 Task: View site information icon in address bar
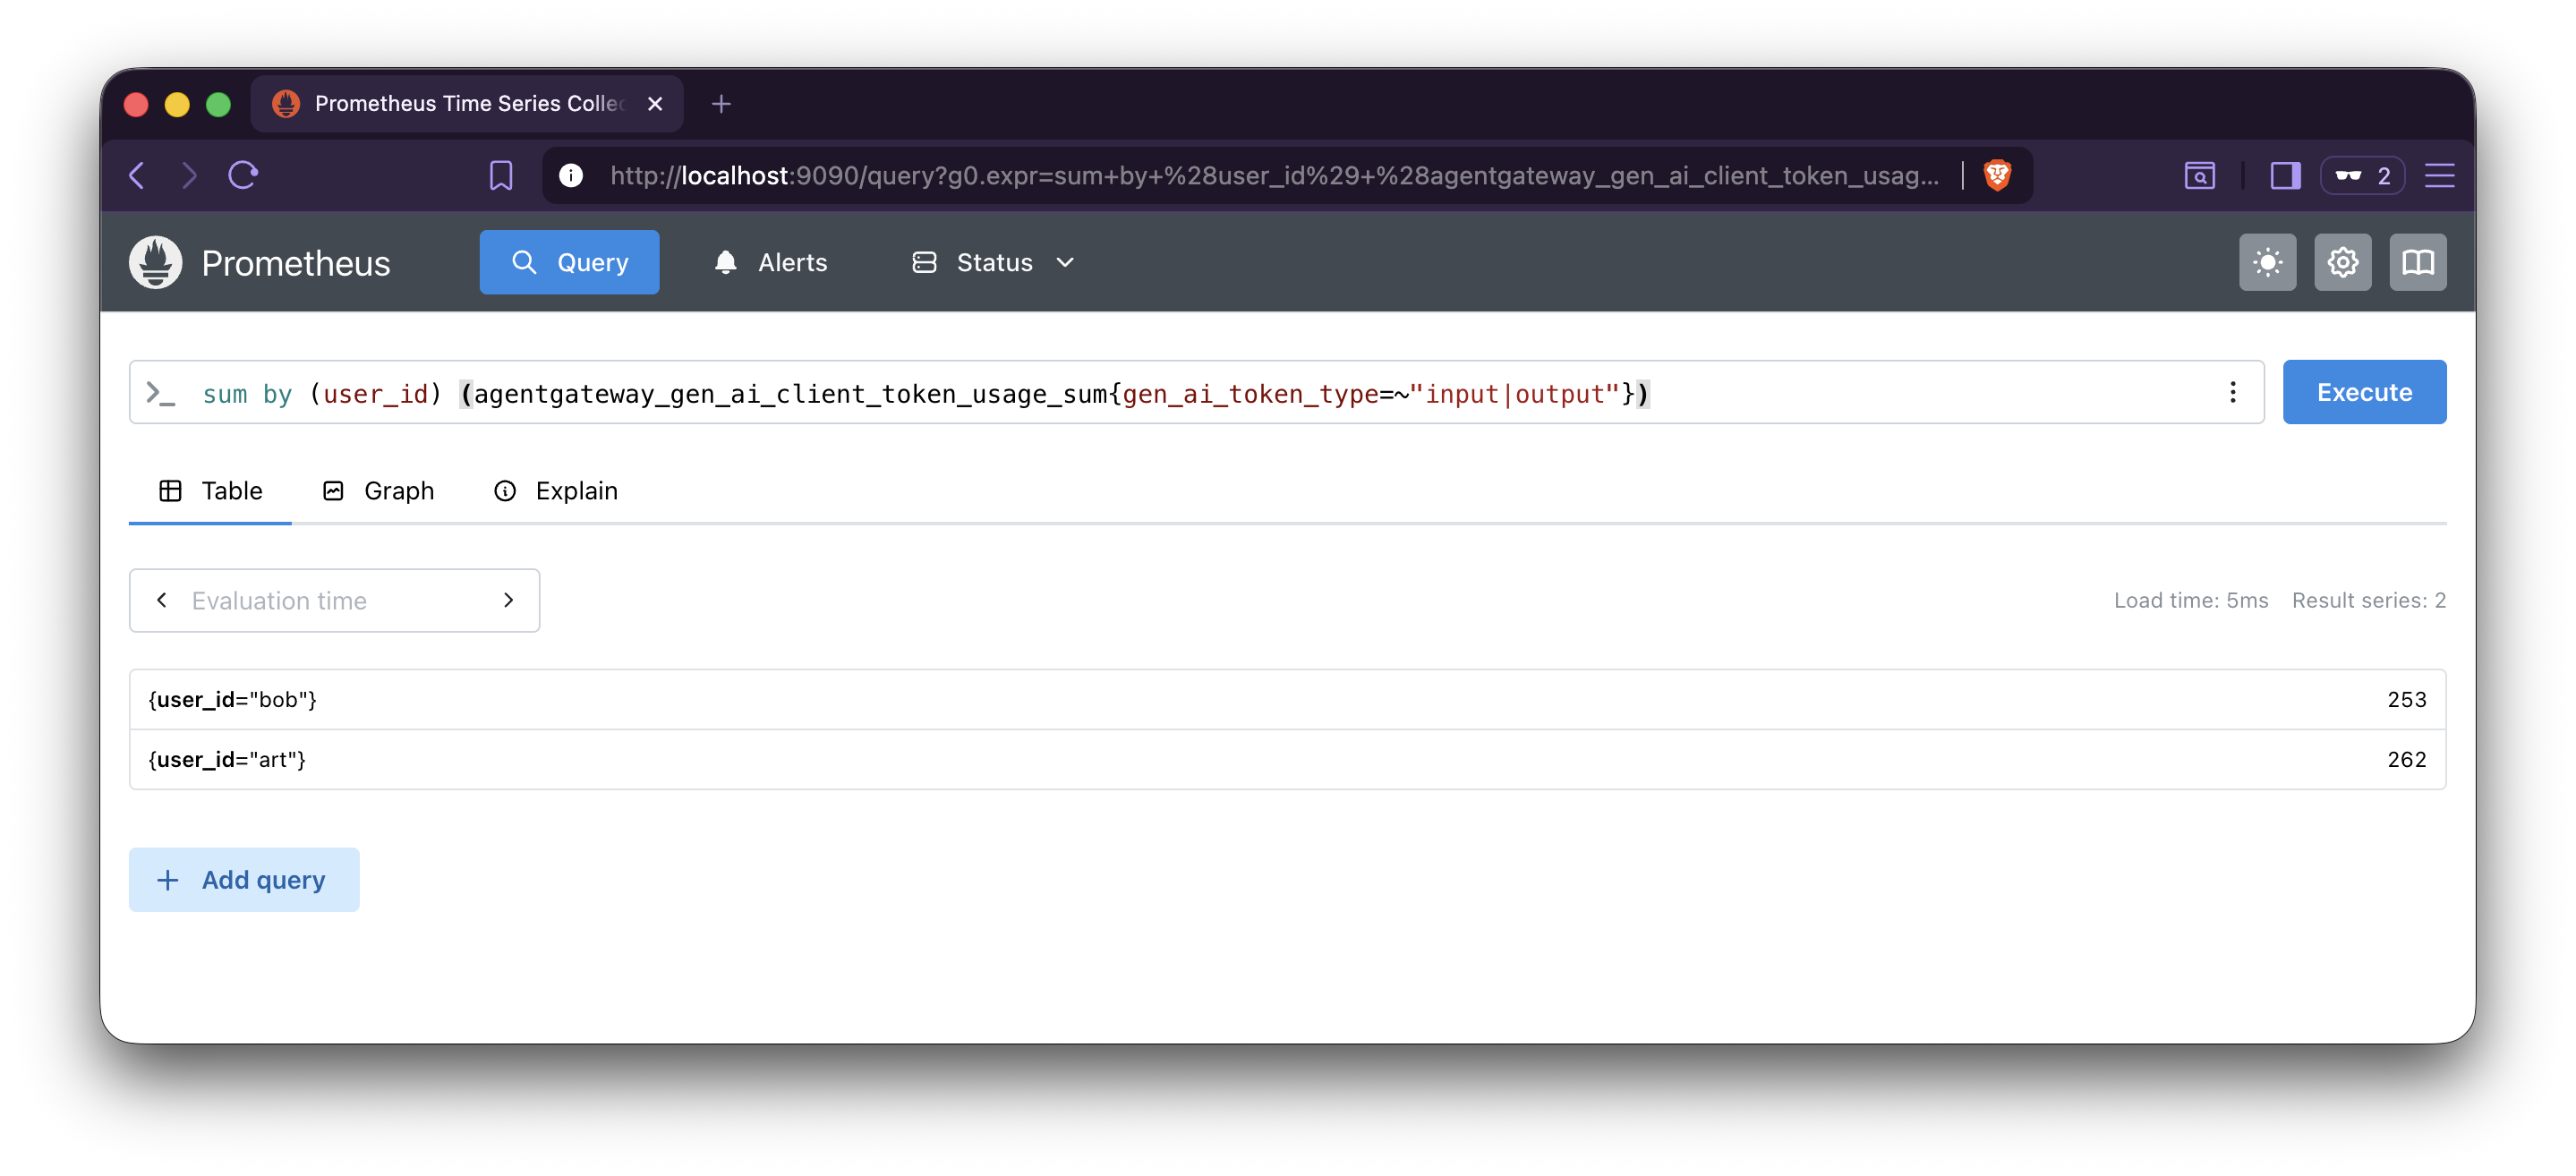point(571,176)
